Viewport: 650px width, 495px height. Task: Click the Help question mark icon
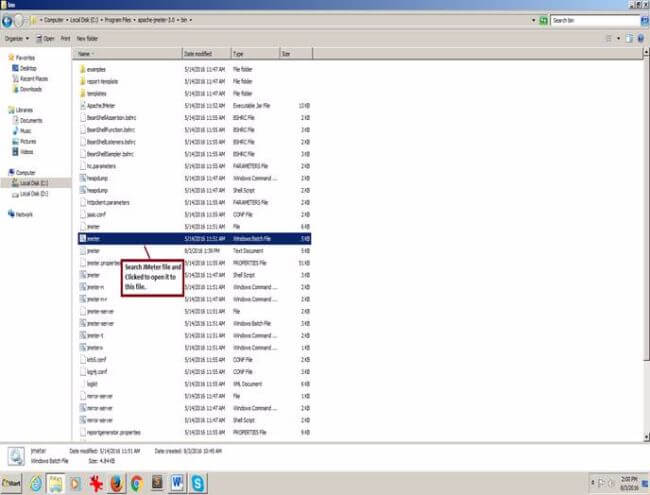pos(641,39)
